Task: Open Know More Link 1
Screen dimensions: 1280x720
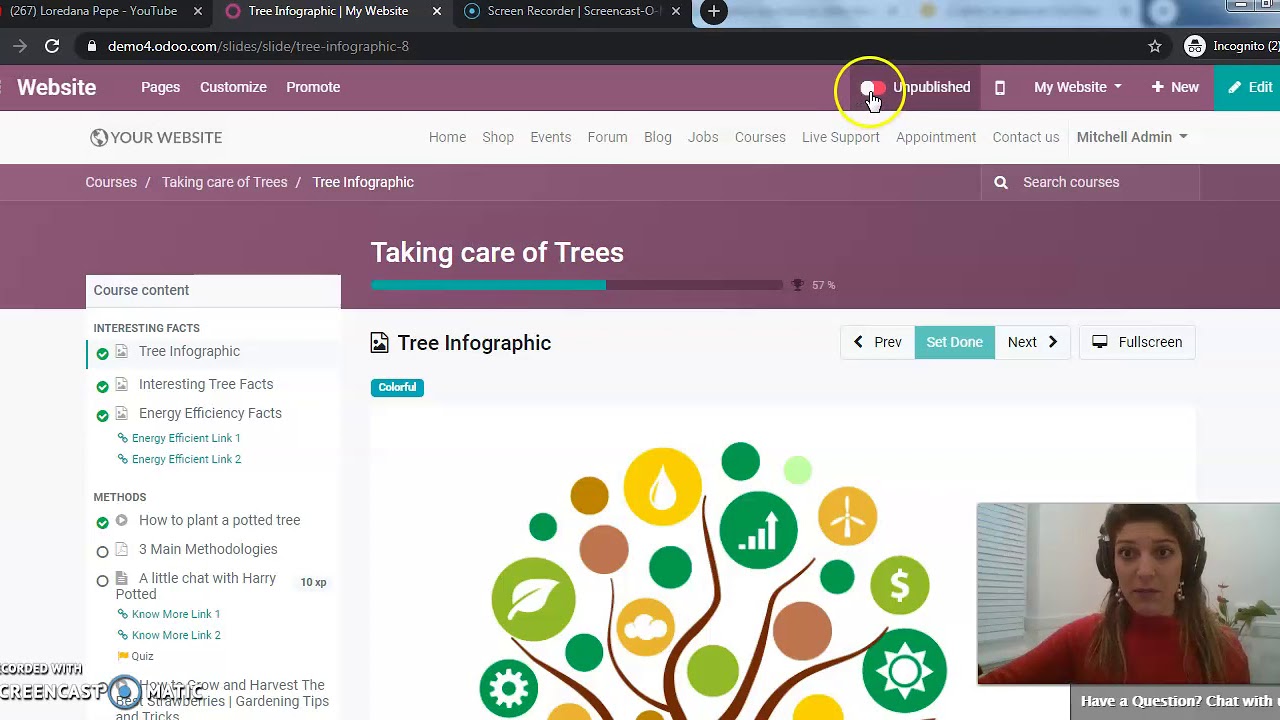Action: (x=176, y=614)
